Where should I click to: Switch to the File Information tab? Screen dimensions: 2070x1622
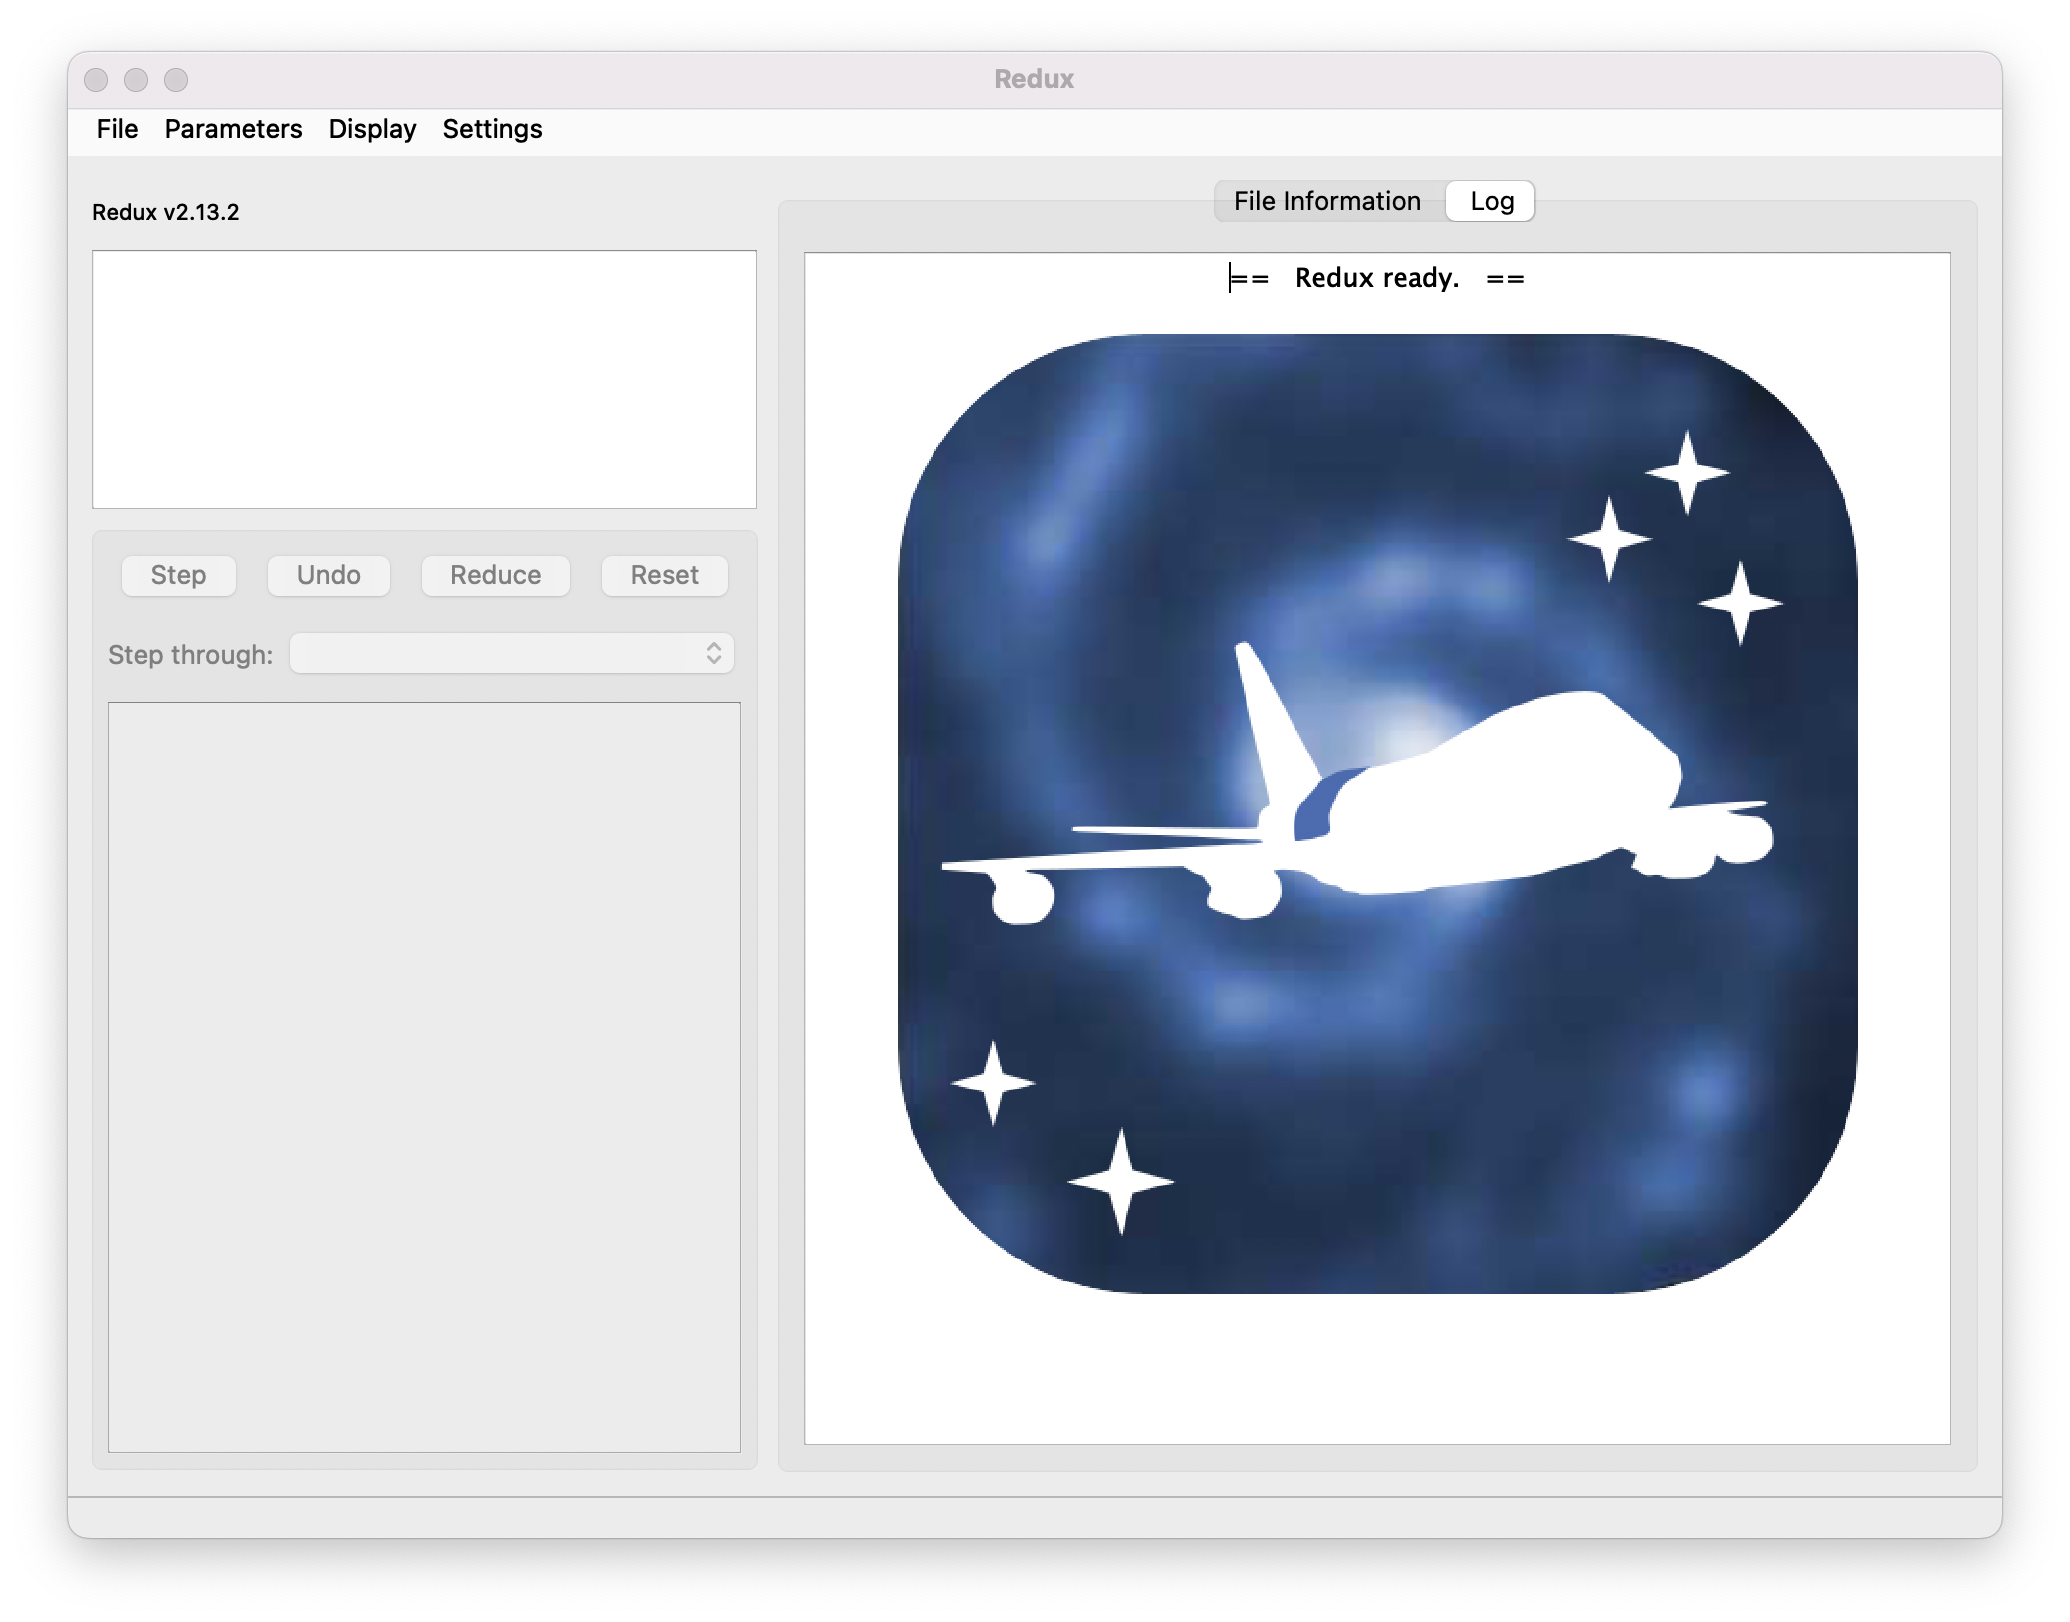tap(1325, 201)
